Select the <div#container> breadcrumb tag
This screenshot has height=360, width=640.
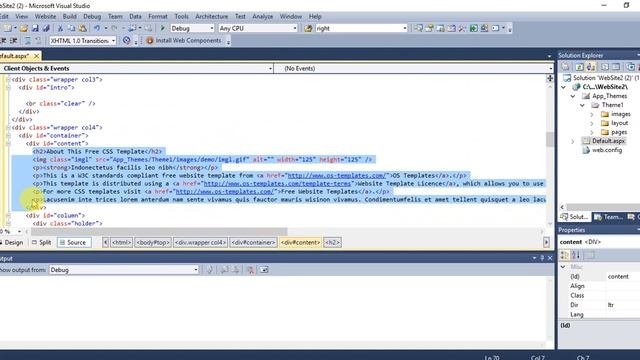tap(253, 242)
